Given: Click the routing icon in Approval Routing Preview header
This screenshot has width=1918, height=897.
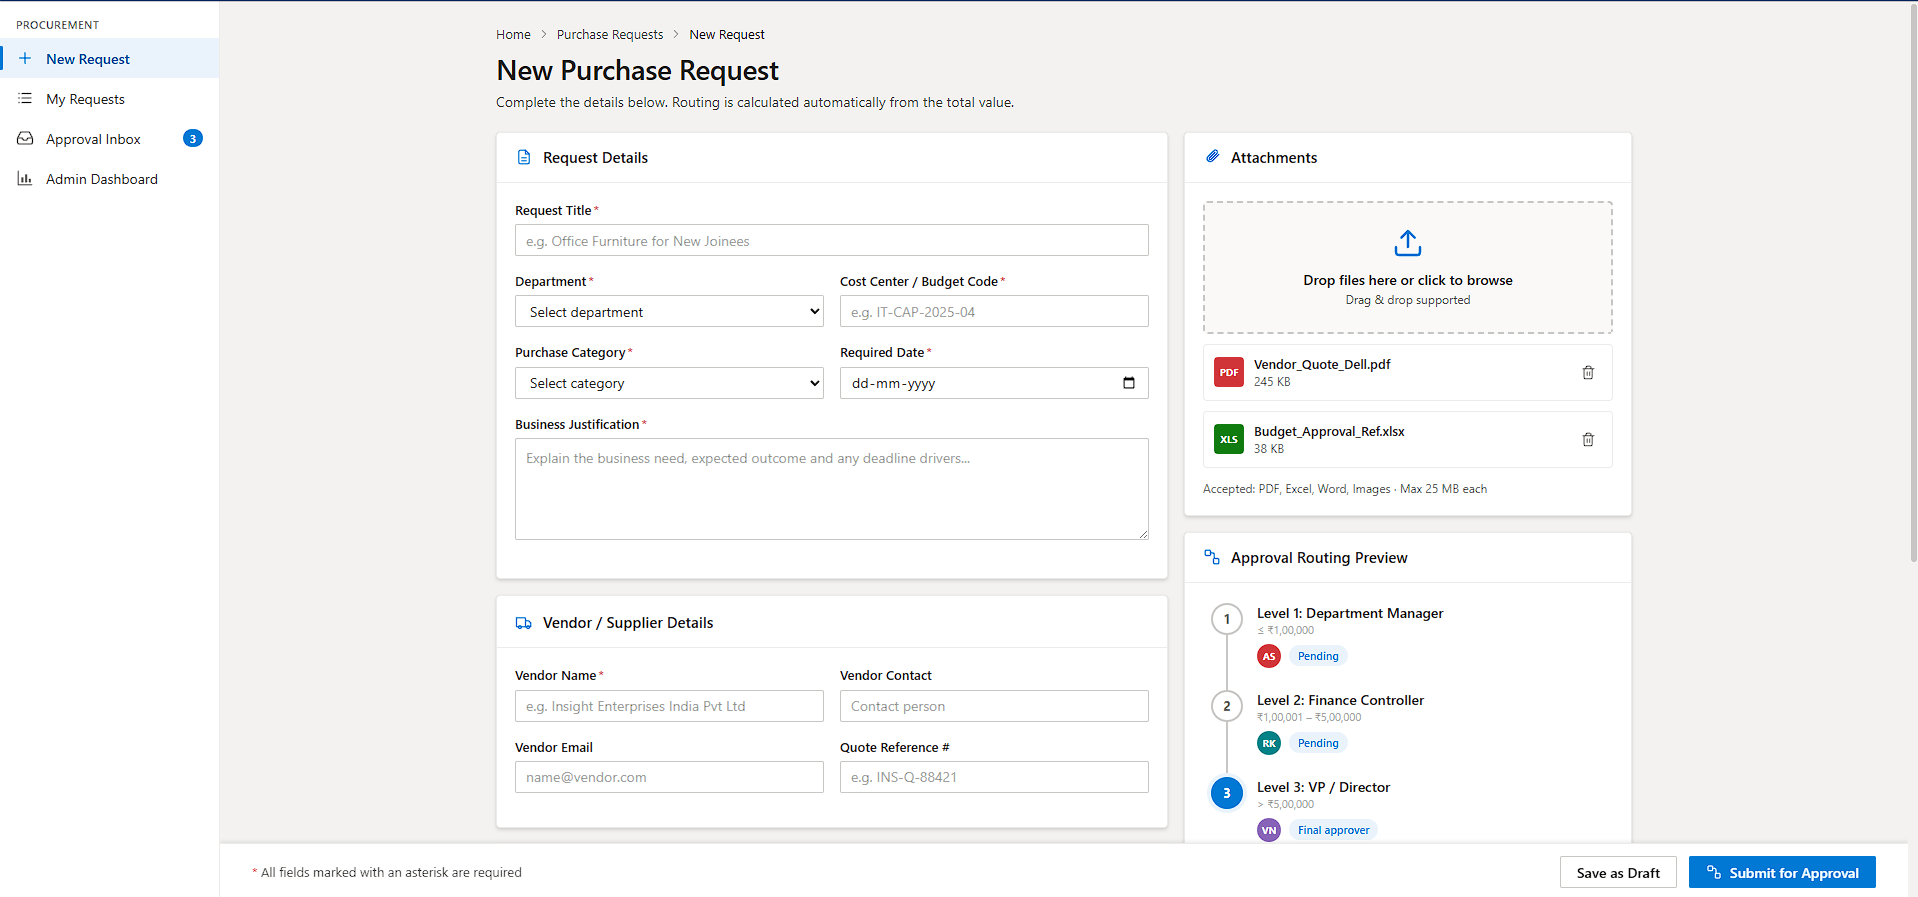Looking at the screenshot, I should tap(1212, 557).
